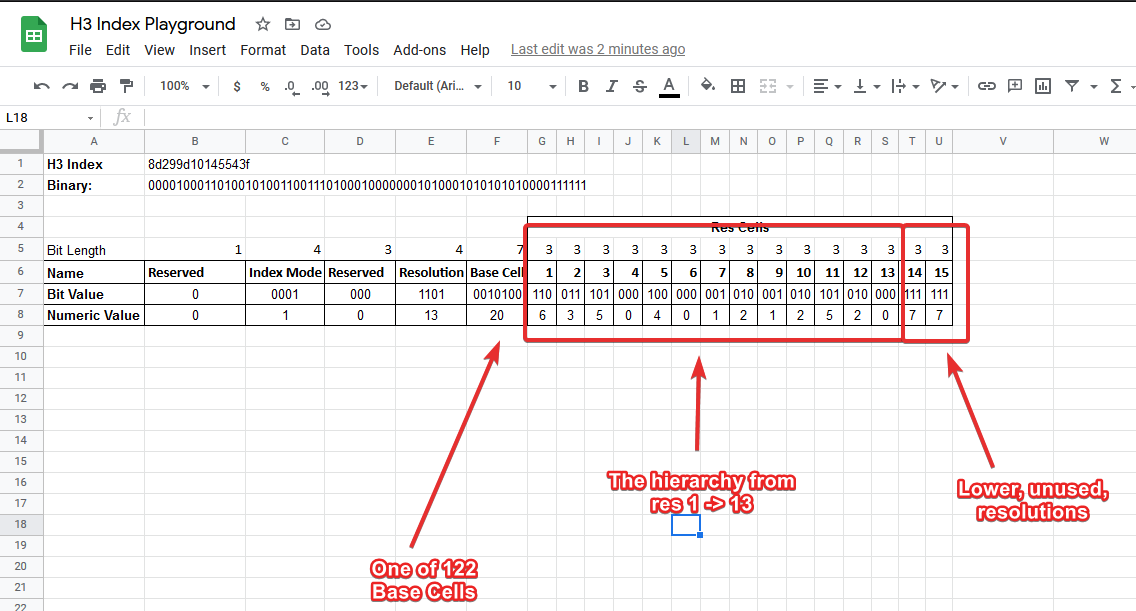Viewport: 1136px width, 611px height.
Task: Click the 'Index Mode' header cell
Action: click(x=285, y=273)
